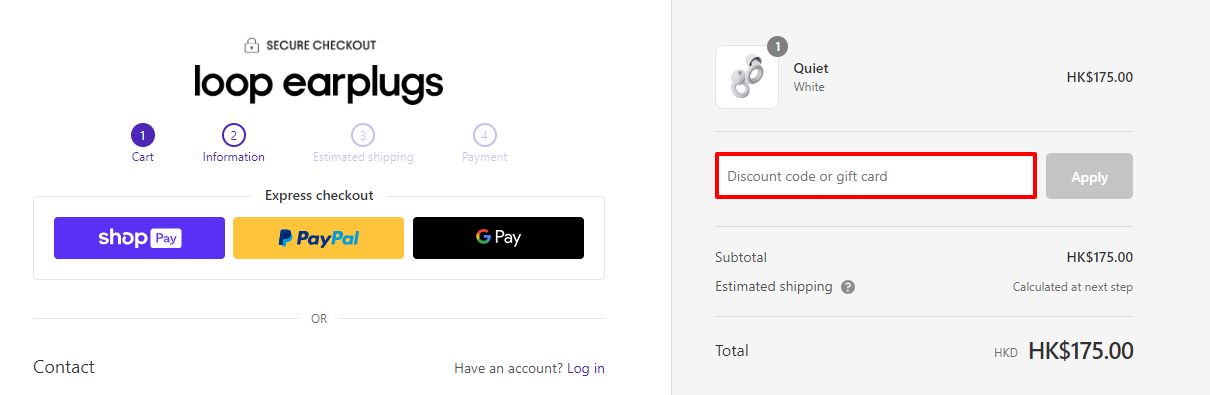
Task: Click the Quiet earplugs product thumbnail
Action: point(747,77)
